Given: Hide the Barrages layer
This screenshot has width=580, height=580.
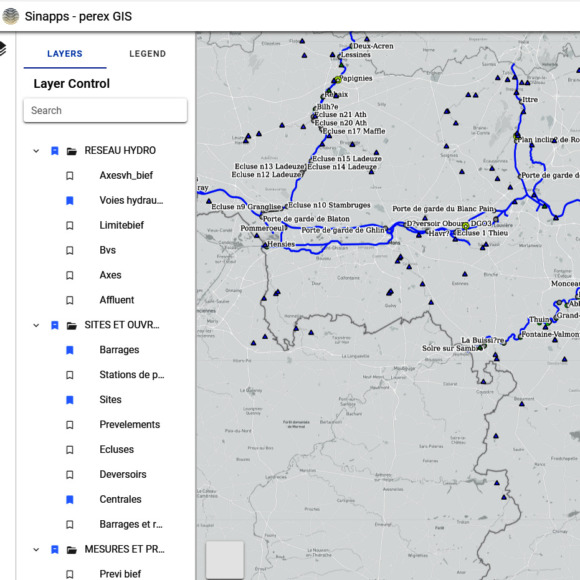Looking at the screenshot, I should coord(70,350).
